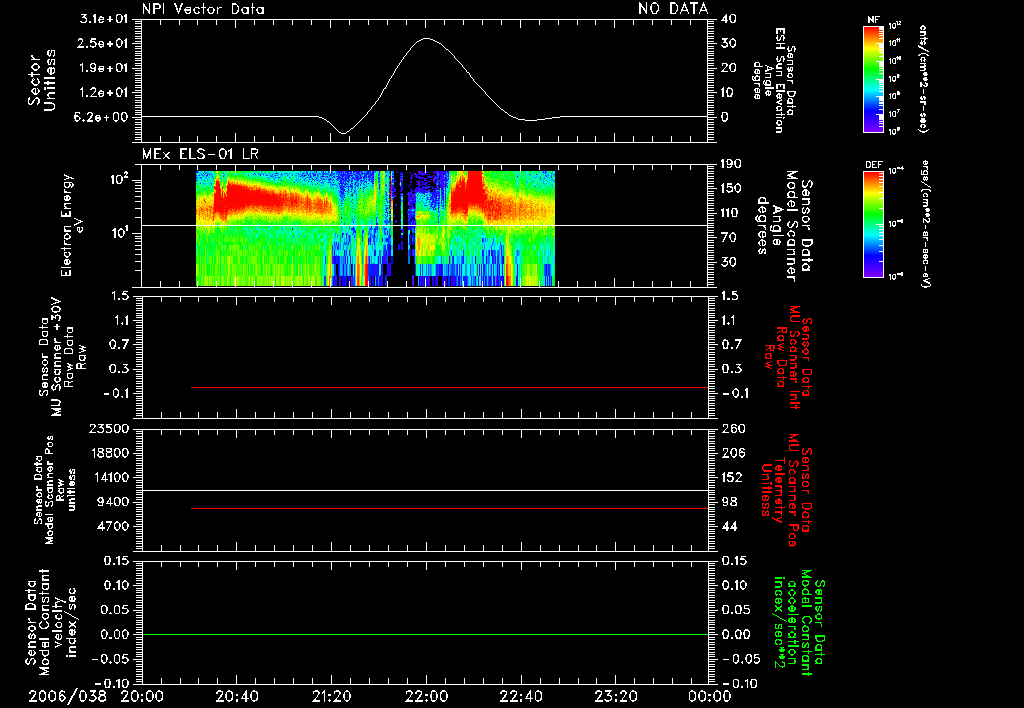This screenshot has height=708, width=1024.
Task: Click the DEF color bar legend
Action: pyautogui.click(x=873, y=225)
